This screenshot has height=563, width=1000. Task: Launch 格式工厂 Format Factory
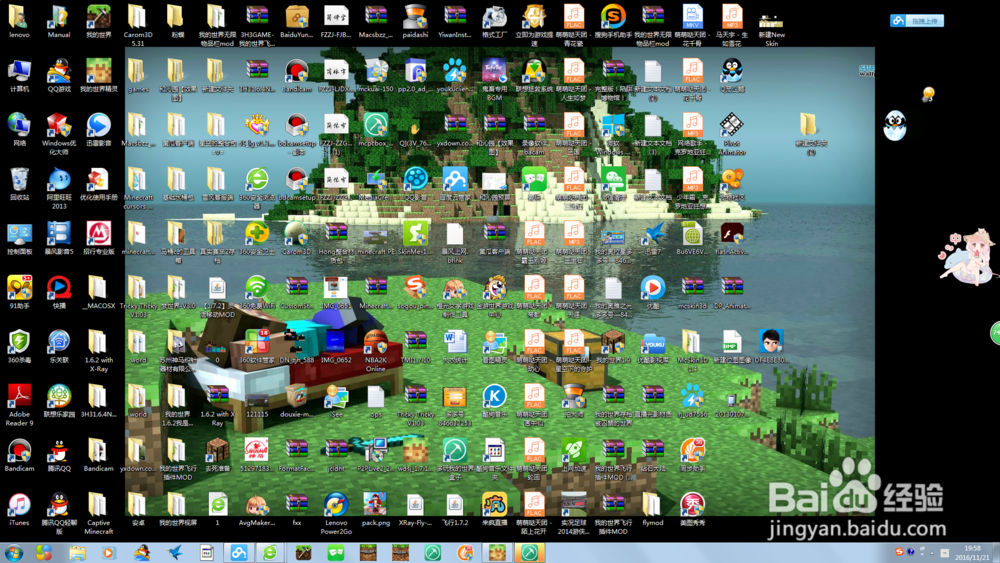(x=494, y=17)
